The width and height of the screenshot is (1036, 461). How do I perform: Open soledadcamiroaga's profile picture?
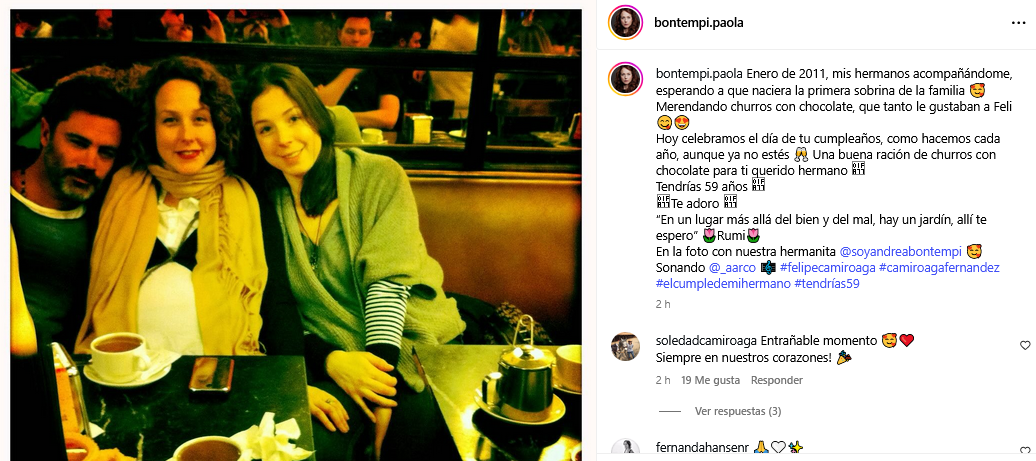point(625,347)
